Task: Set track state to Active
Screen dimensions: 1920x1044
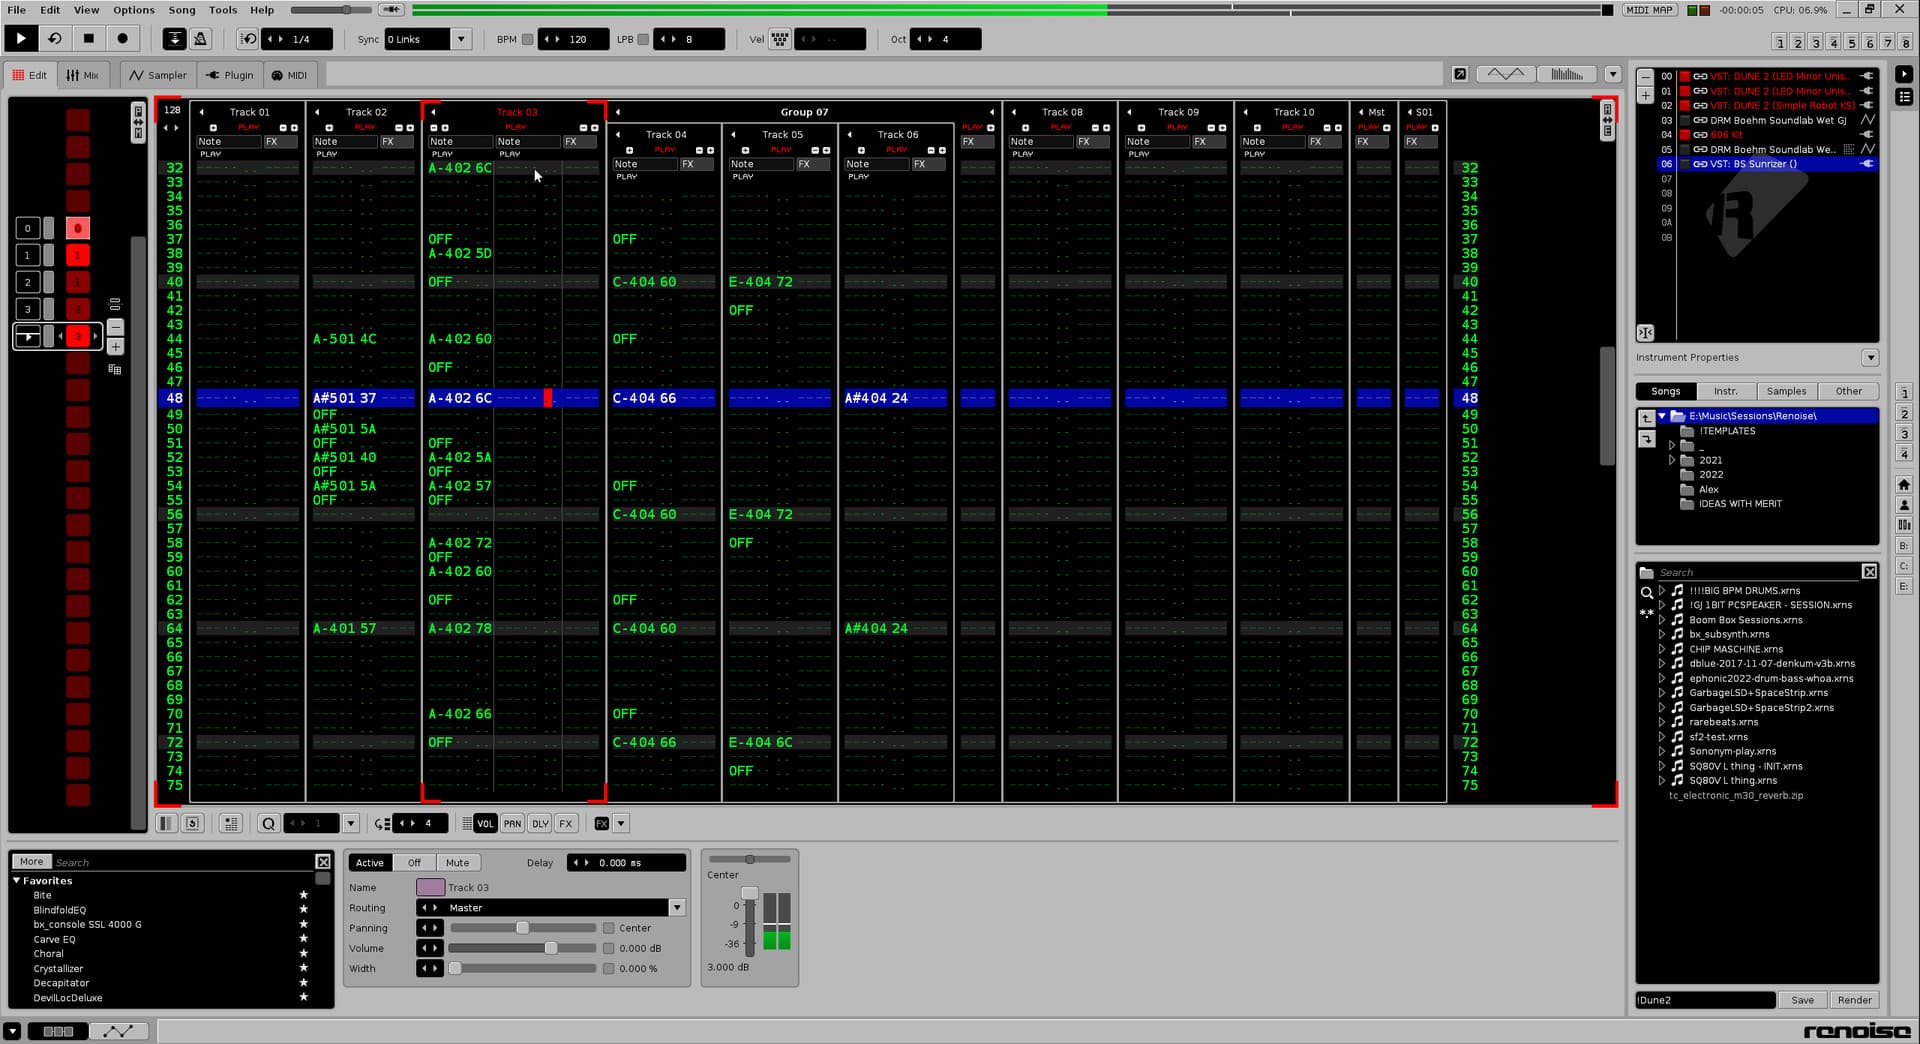Action: [x=369, y=862]
